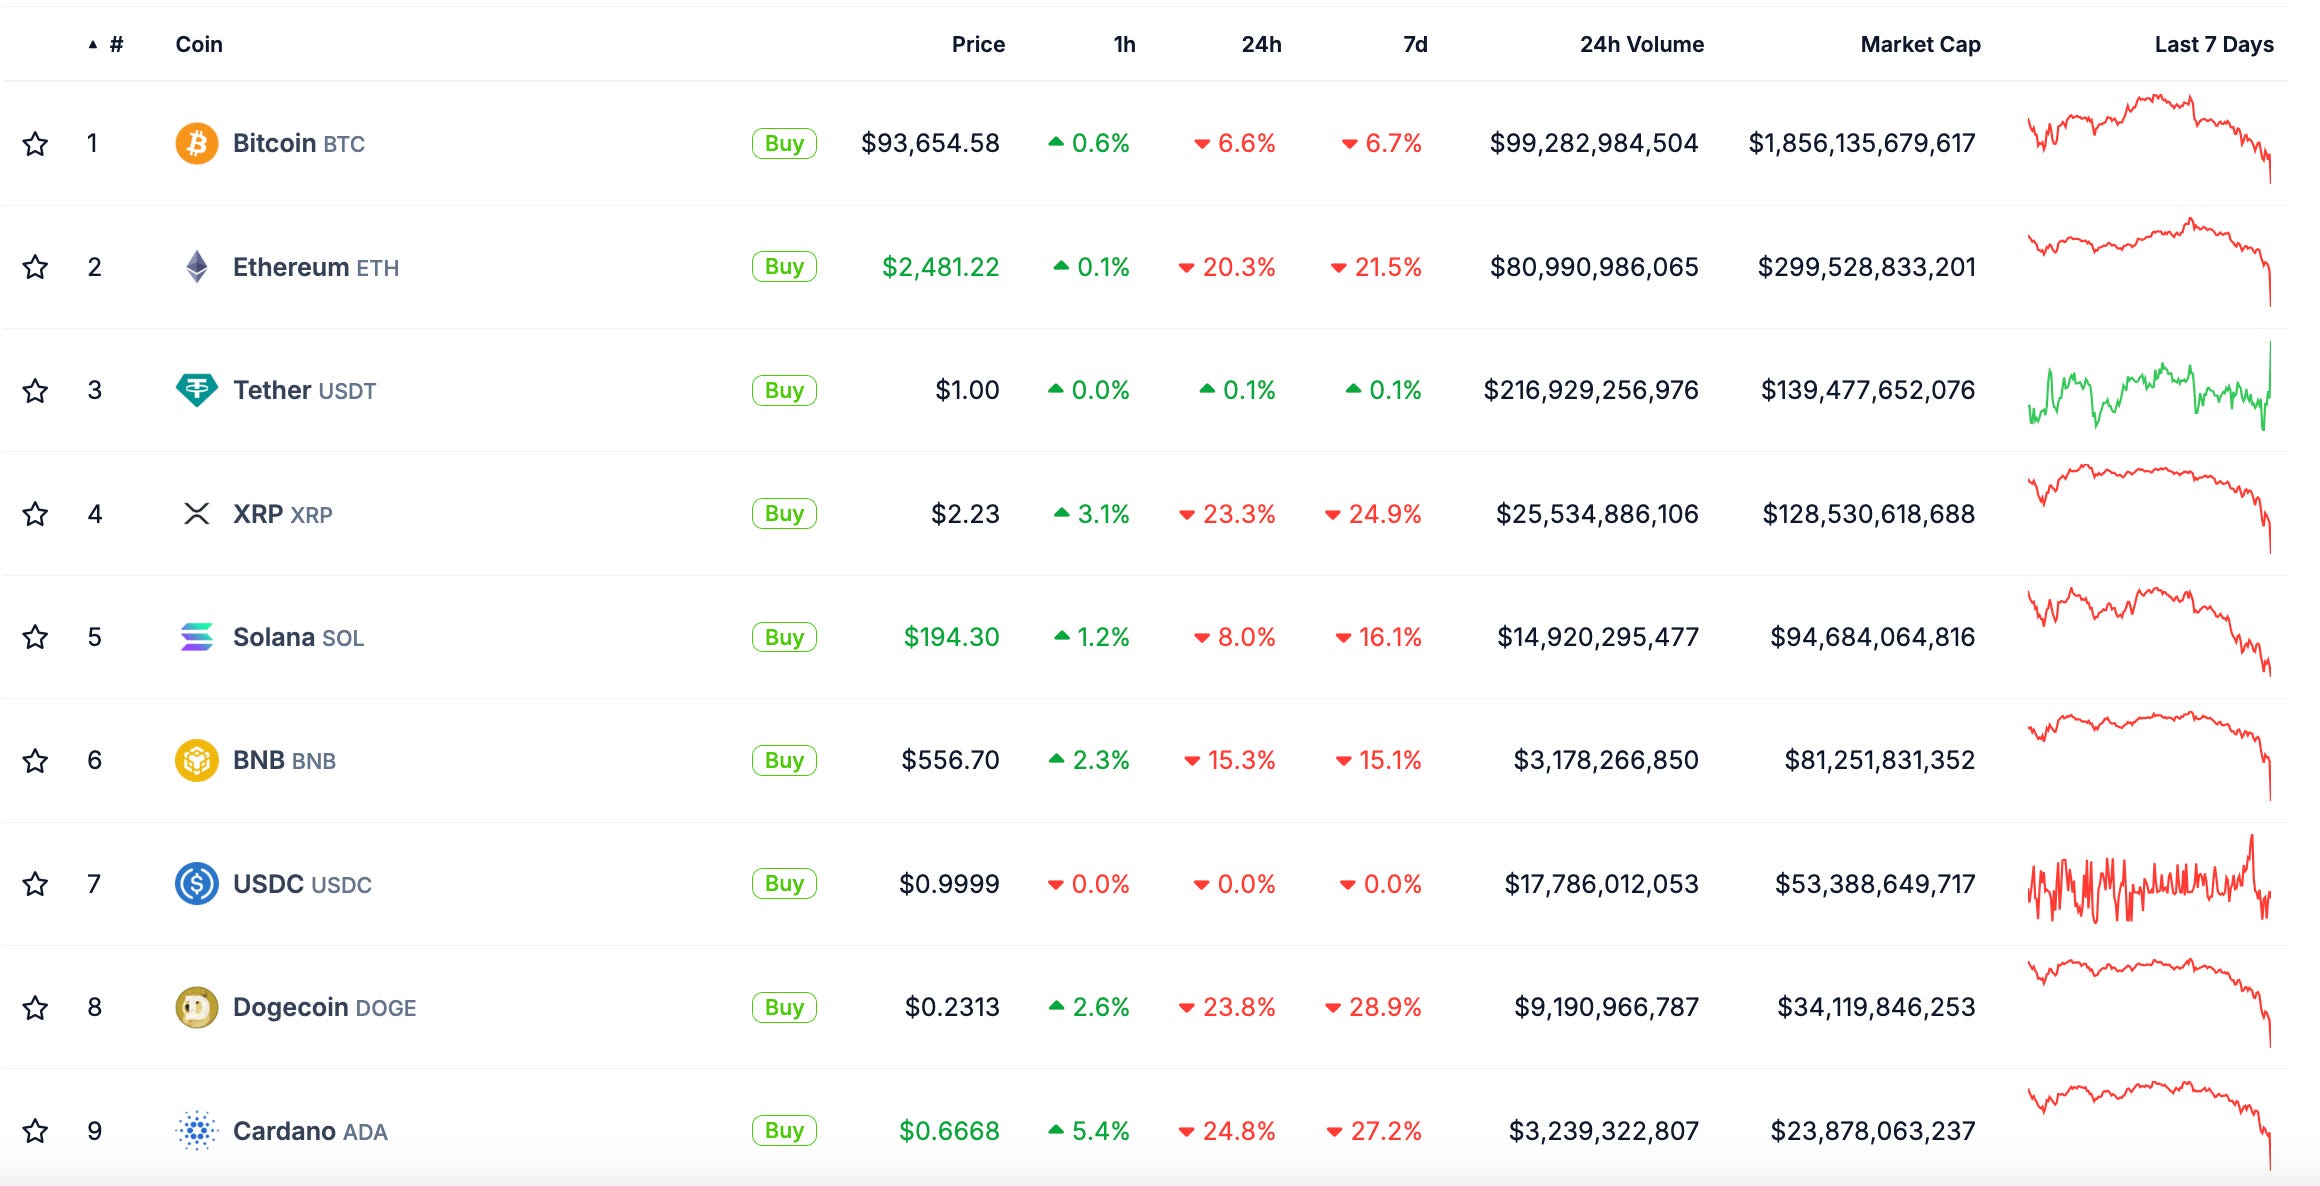The width and height of the screenshot is (2320, 1186).
Task: Sort table by Price column header
Action: point(978,44)
